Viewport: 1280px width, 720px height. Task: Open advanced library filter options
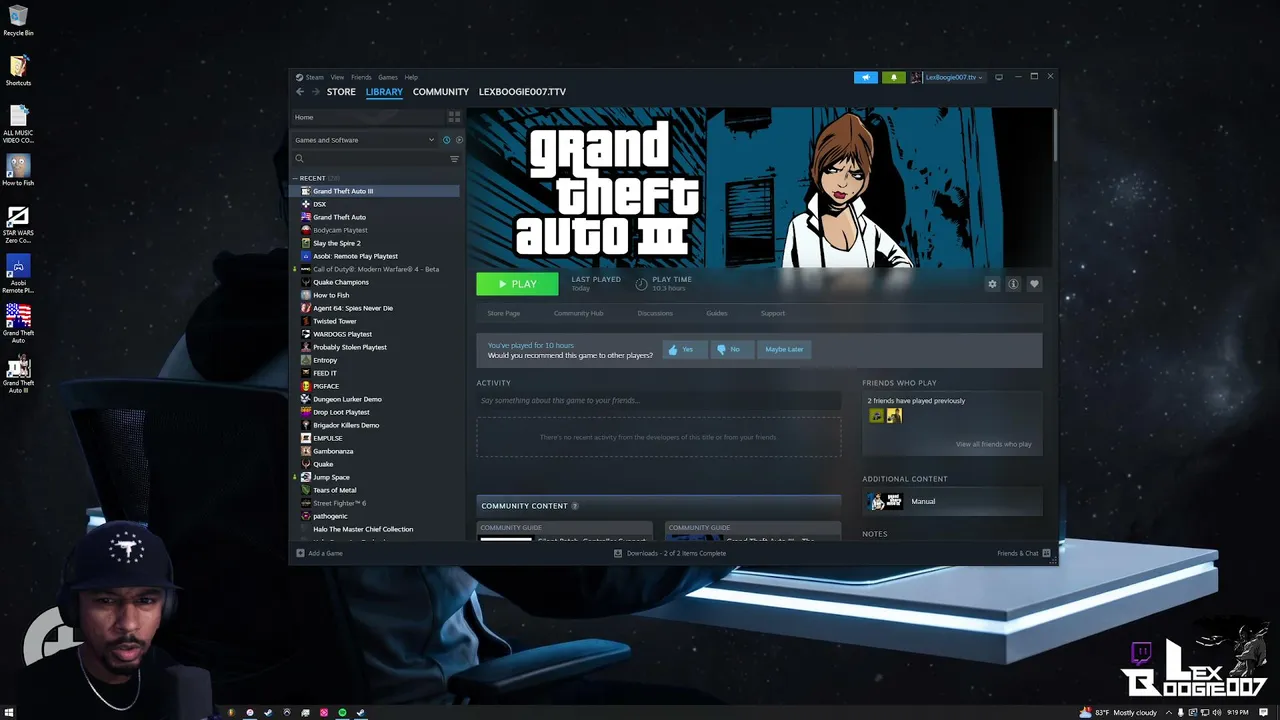tap(454, 159)
